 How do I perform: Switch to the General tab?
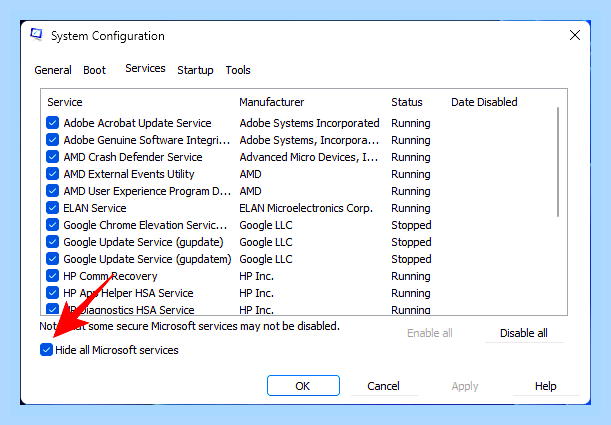coord(53,70)
